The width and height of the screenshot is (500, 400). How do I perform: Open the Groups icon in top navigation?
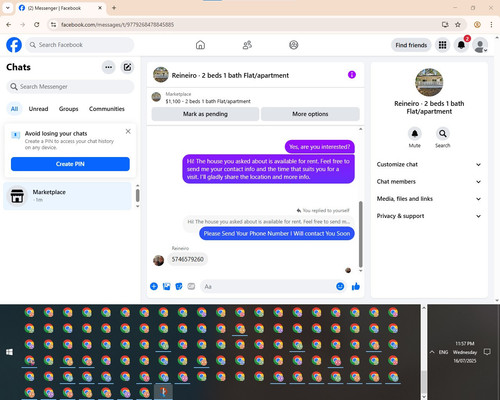294,45
